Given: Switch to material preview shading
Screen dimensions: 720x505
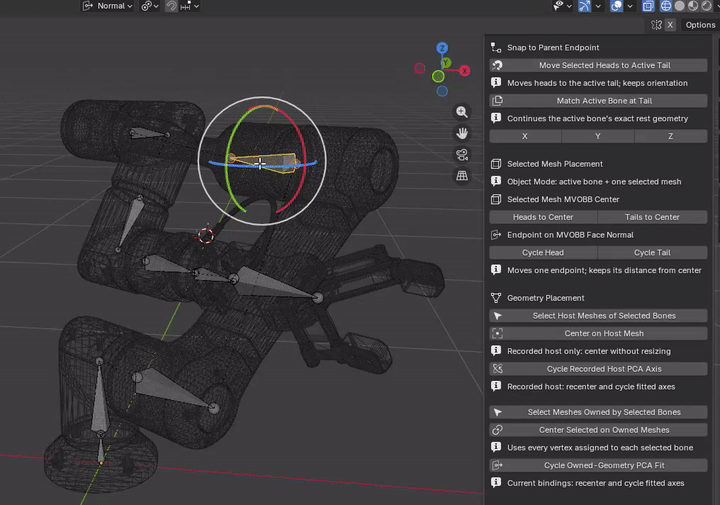Looking at the screenshot, I should click(x=693, y=6).
